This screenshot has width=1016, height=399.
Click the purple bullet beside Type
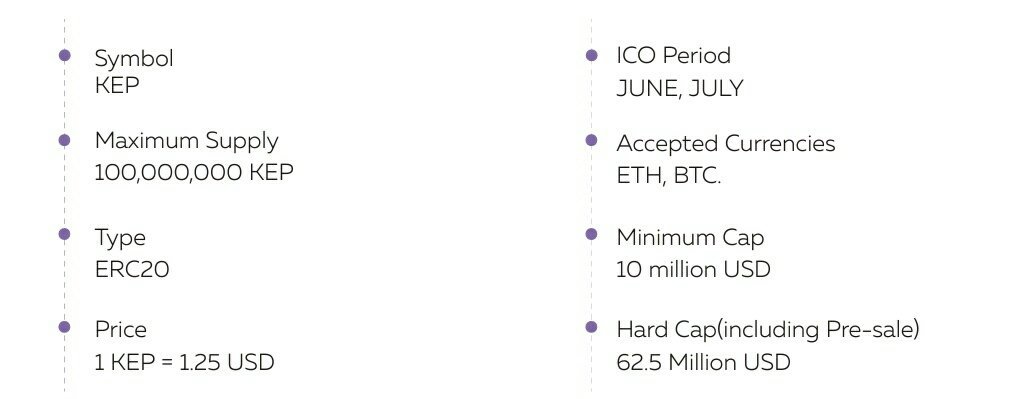(x=64, y=234)
